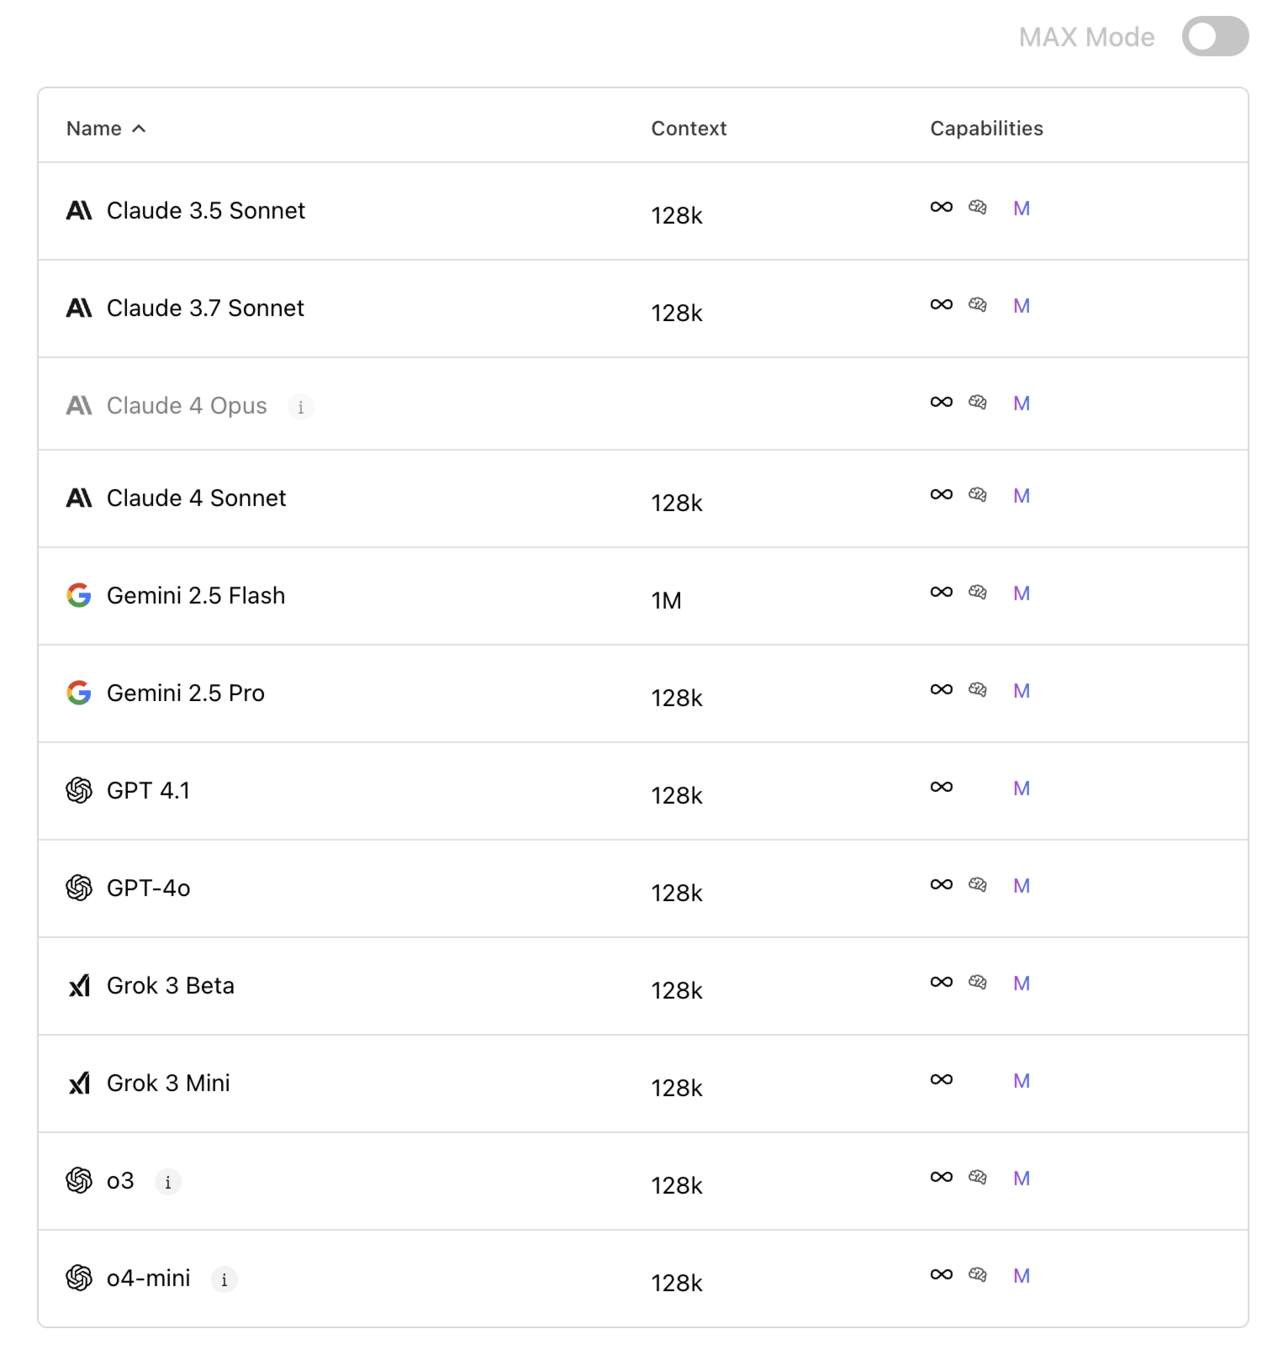Screen dimensions: 1283x1350
Task: Click the brain icon in Grok 3 Beta row
Action: (x=978, y=982)
